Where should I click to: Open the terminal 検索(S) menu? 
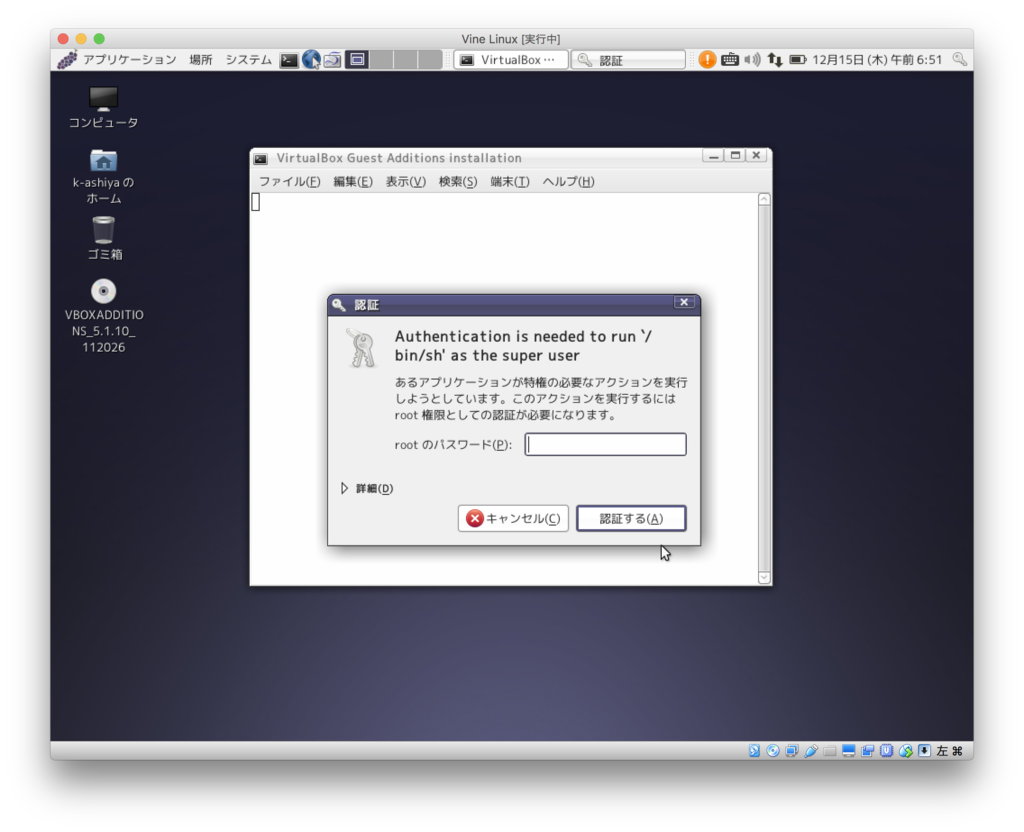(458, 182)
